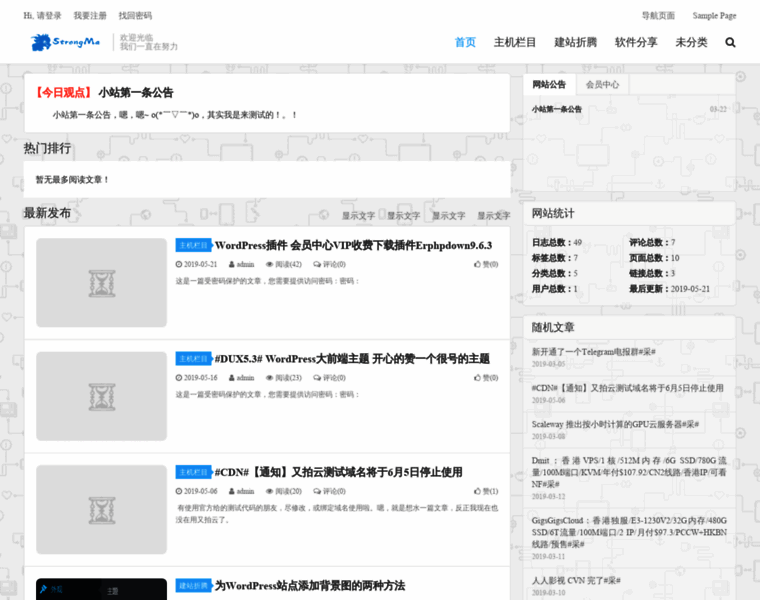Image resolution: width=760 pixels, height=600 pixels.
Task: Open thumbnail of Erphpdown9.6.3 post
Action: pos(101,283)
